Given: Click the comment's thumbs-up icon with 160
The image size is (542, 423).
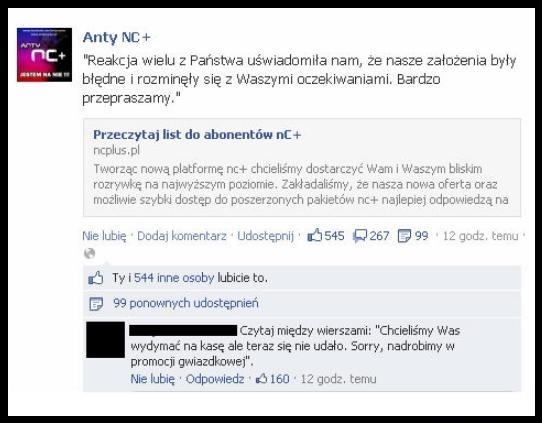Looking at the screenshot, I should point(261,379).
